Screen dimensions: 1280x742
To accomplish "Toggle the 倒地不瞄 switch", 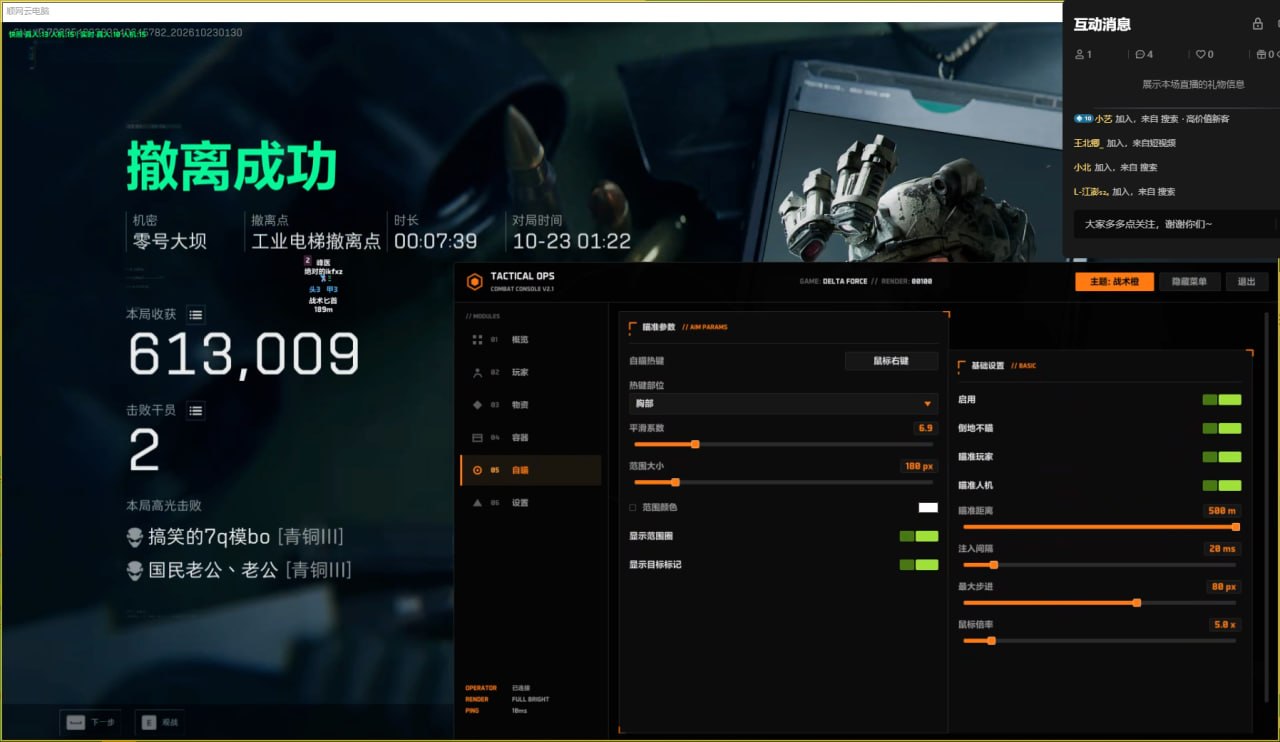I will coord(1222,428).
